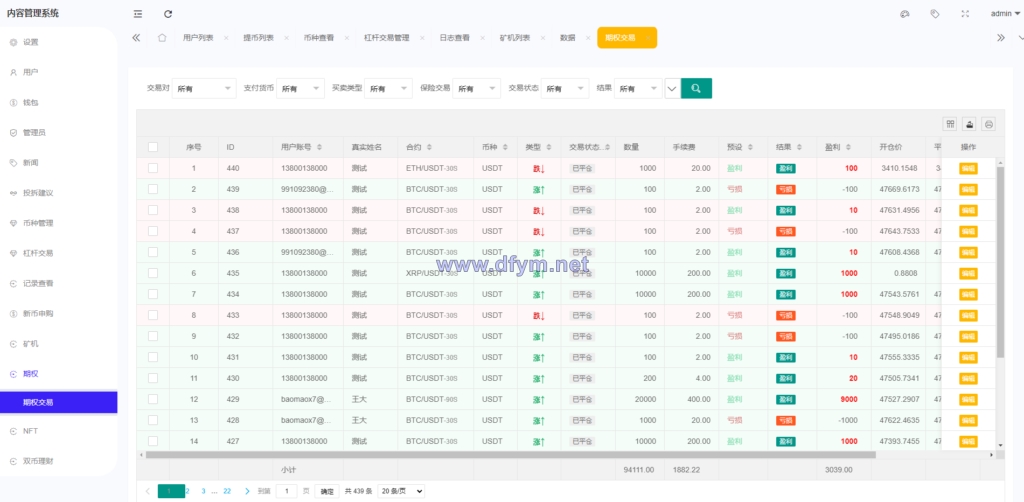Open the 支付货币 dropdown
Screen dimensions: 1024x502
pyautogui.click(x=300, y=88)
